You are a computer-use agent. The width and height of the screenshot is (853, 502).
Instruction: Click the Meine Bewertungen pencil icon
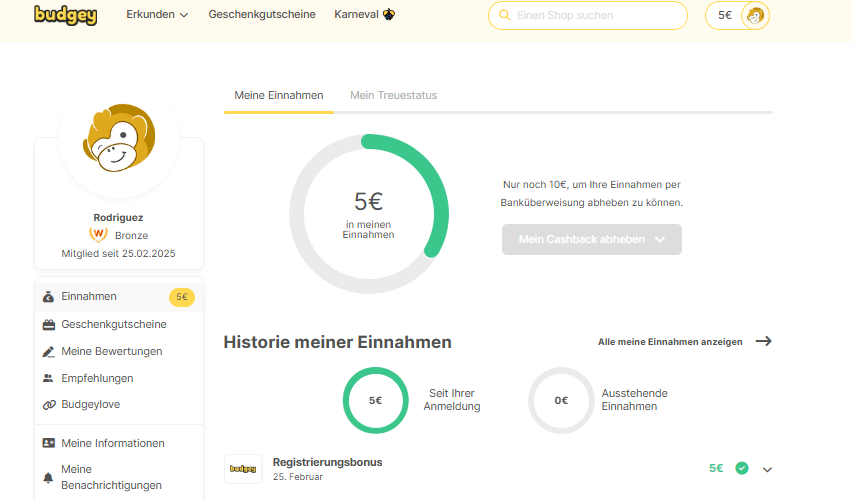point(48,352)
